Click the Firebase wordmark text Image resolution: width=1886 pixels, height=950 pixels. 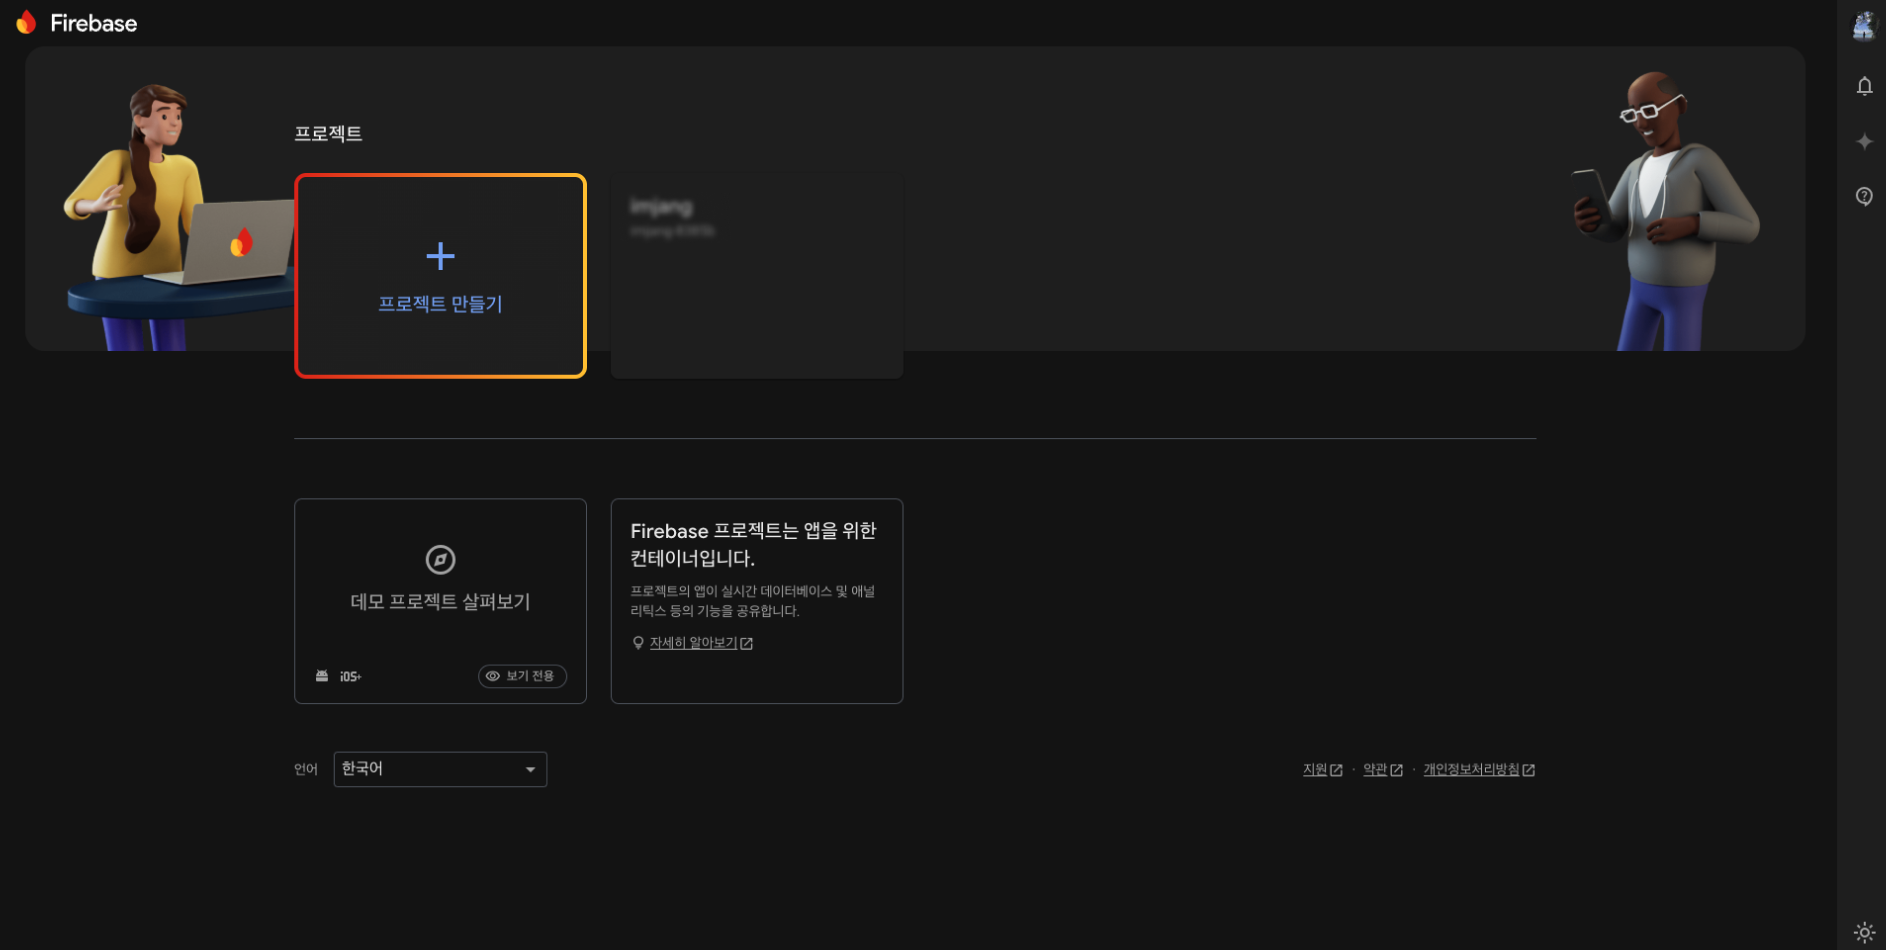click(94, 23)
